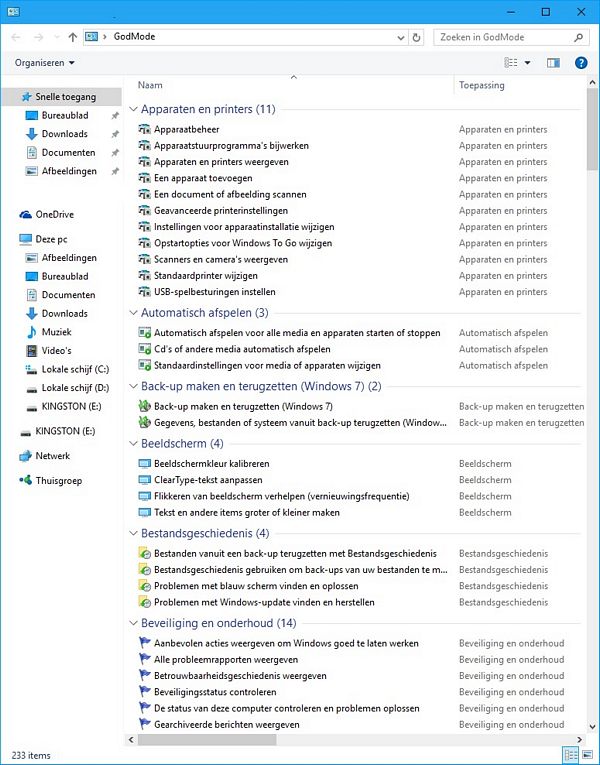Viewport: 600px width, 765px height.
Task: Switch to details view in status bar
Action: [x=570, y=755]
